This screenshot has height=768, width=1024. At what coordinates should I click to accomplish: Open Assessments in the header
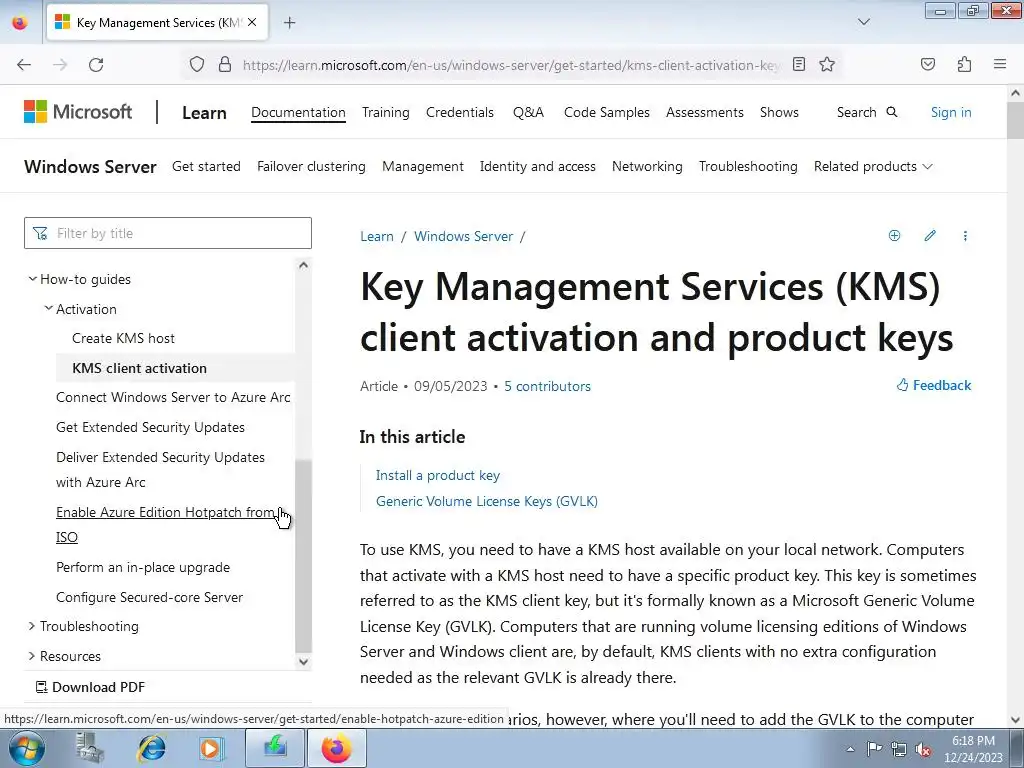coord(705,112)
